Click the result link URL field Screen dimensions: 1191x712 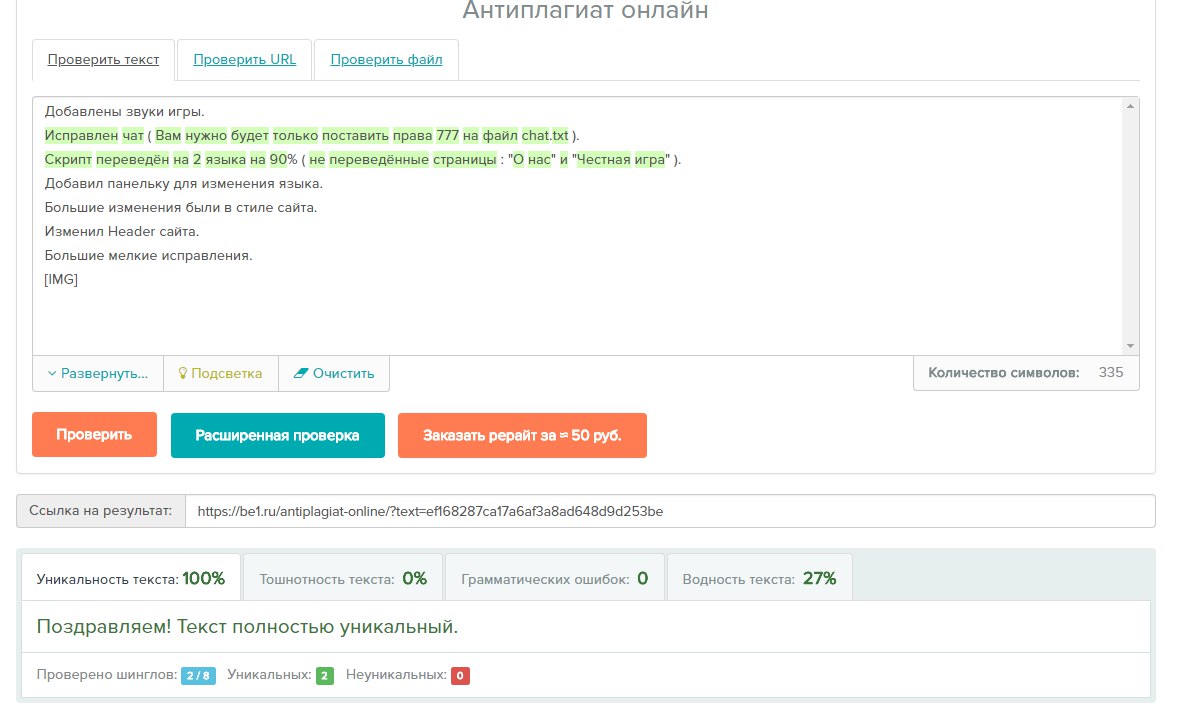coord(670,511)
